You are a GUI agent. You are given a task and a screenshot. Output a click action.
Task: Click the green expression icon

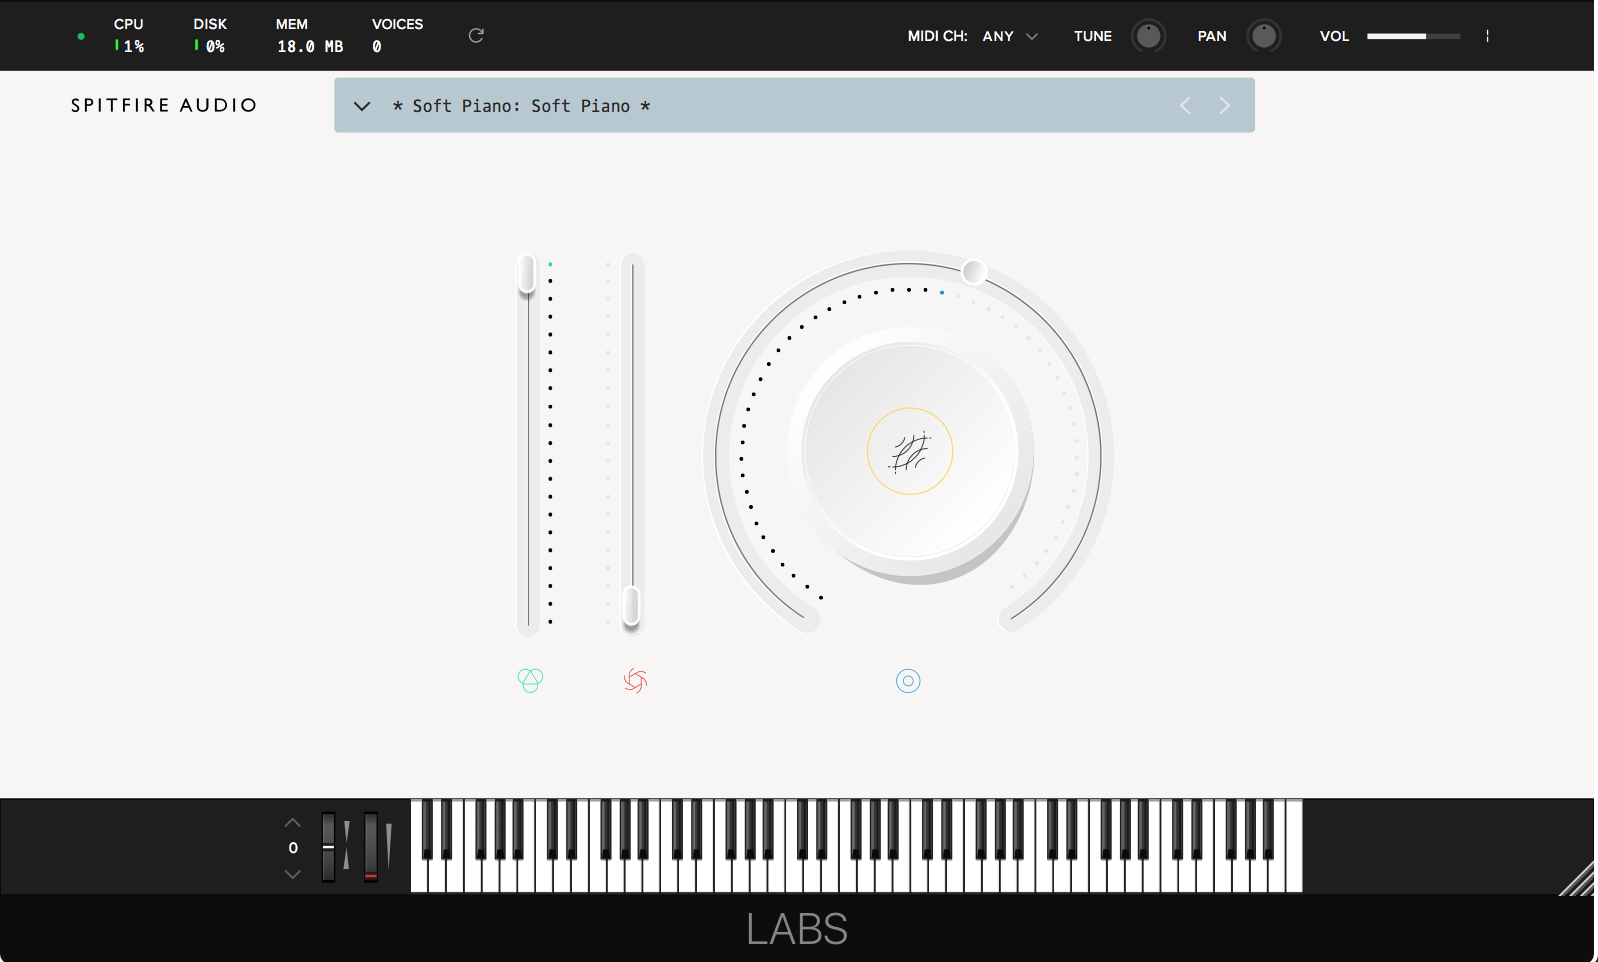click(530, 680)
